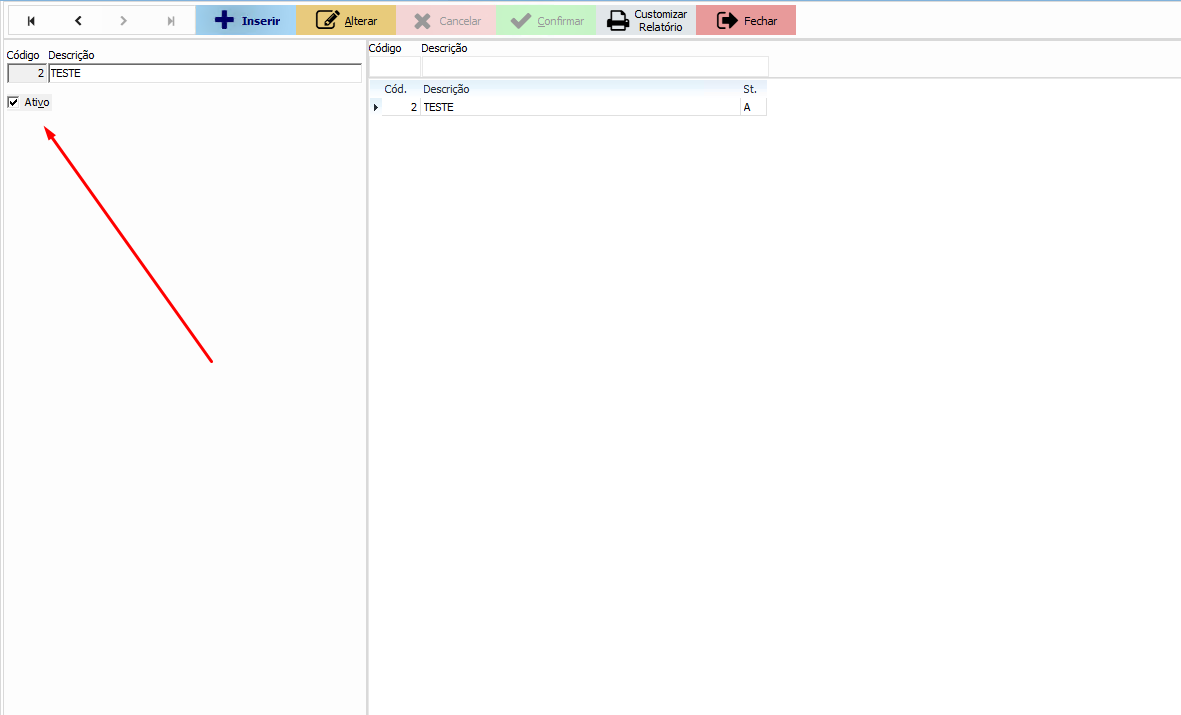Click the row indicator arrow of TESTE
Image resolution: width=1181 pixels, height=715 pixels.
376,107
